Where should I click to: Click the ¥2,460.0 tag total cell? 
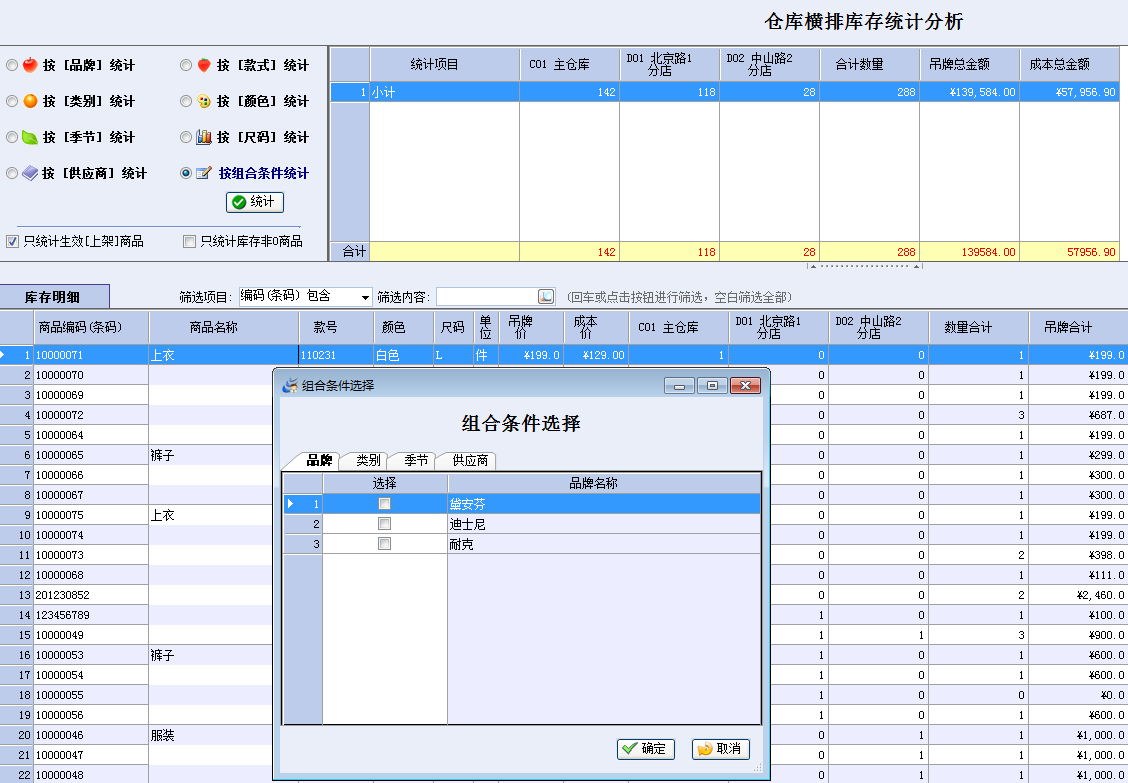click(1078, 595)
